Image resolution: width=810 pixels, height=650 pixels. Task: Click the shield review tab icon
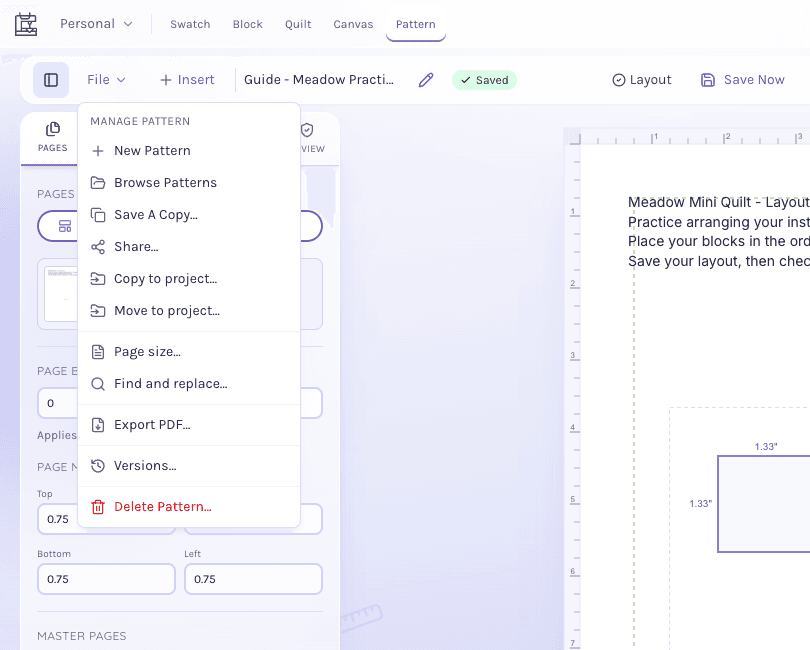(307, 130)
